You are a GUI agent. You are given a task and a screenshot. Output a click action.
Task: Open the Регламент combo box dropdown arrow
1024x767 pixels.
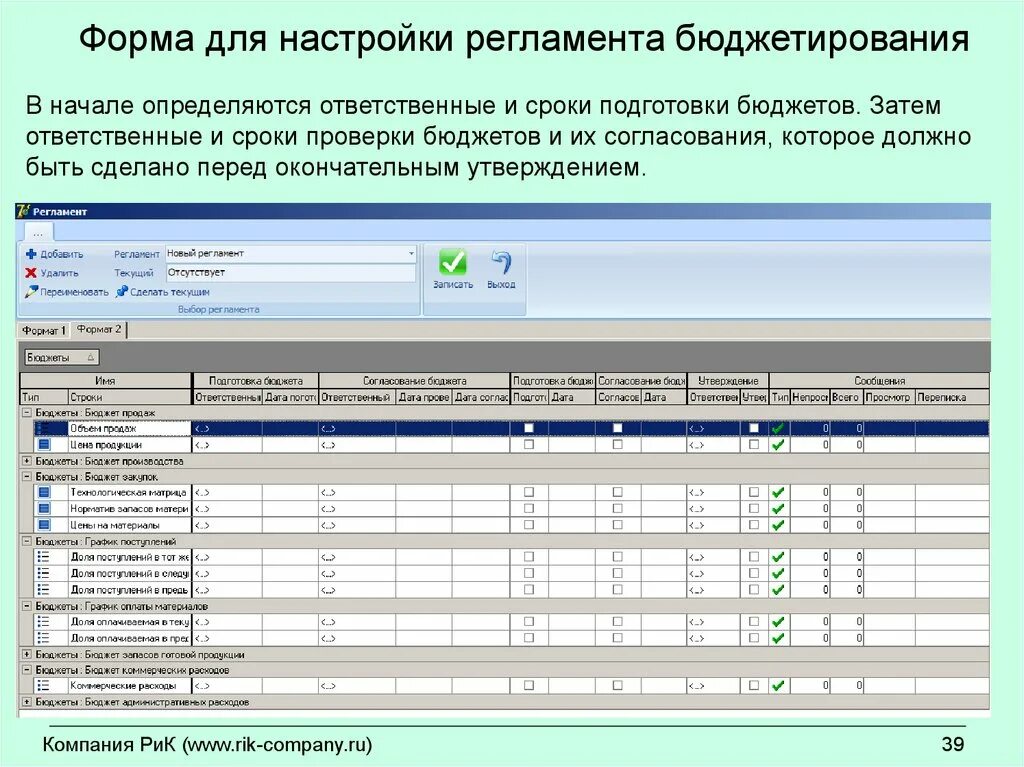click(411, 253)
